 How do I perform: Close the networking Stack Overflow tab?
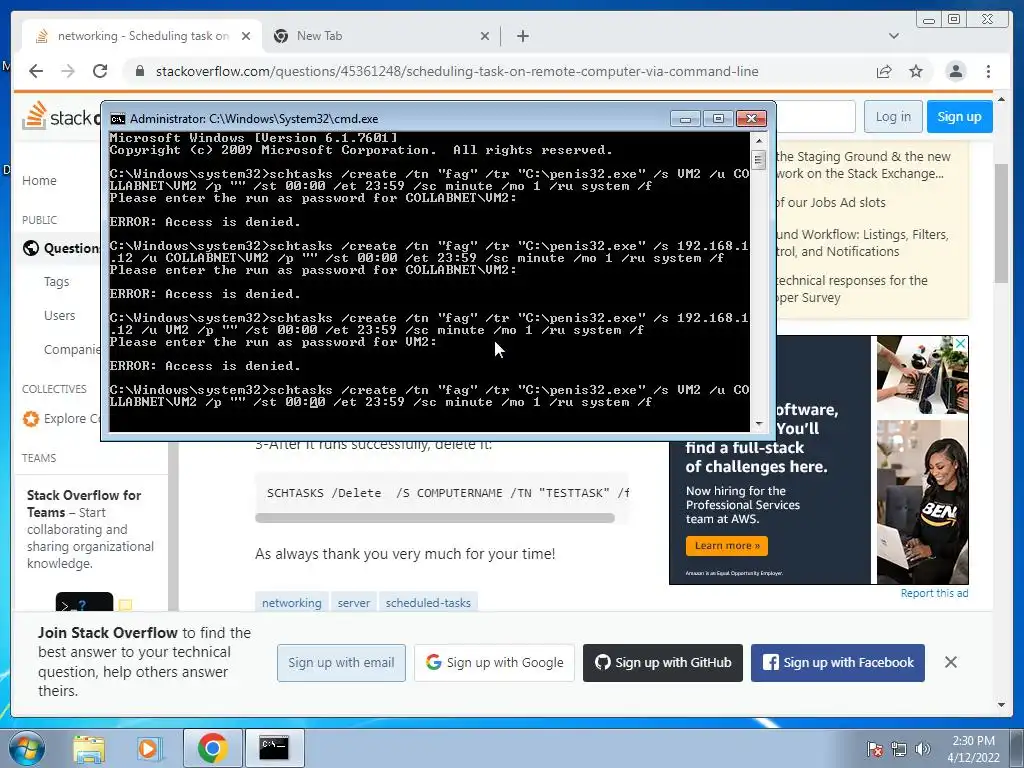[246, 36]
